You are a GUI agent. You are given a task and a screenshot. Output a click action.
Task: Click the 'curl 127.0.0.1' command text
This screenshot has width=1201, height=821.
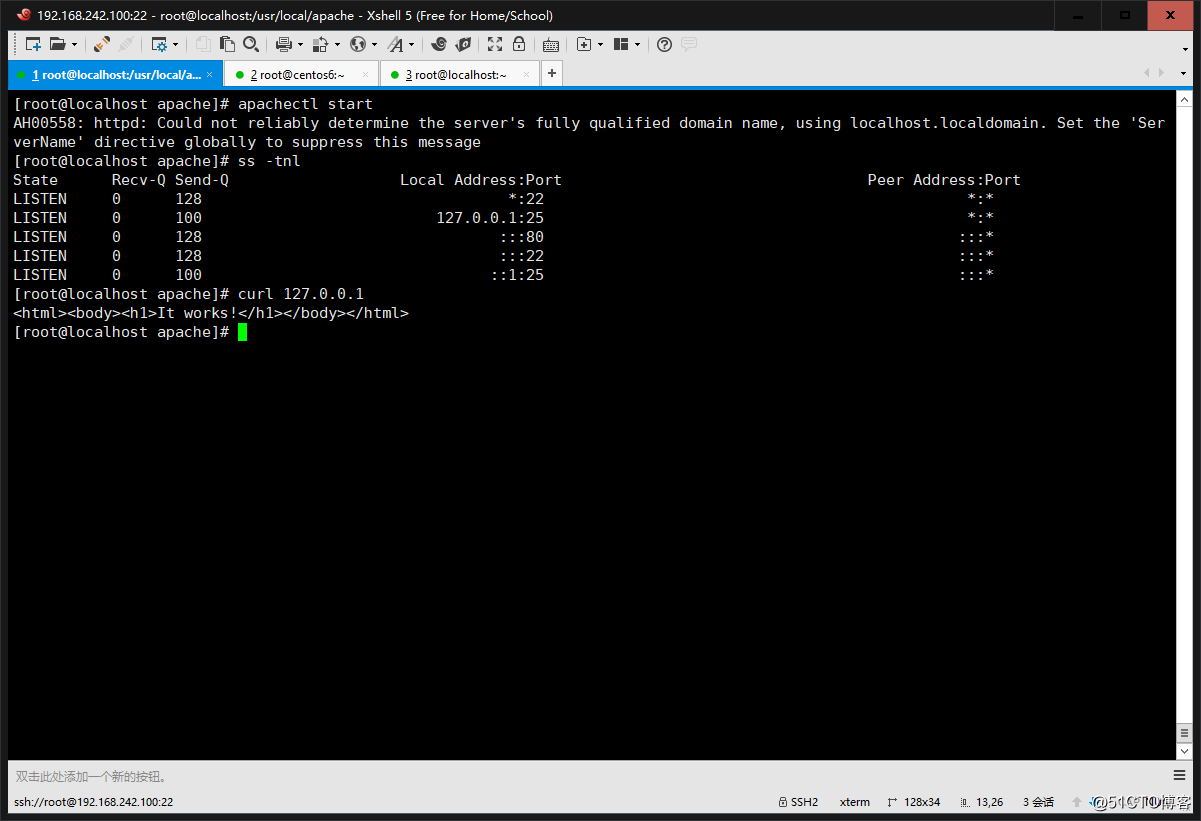[301, 294]
